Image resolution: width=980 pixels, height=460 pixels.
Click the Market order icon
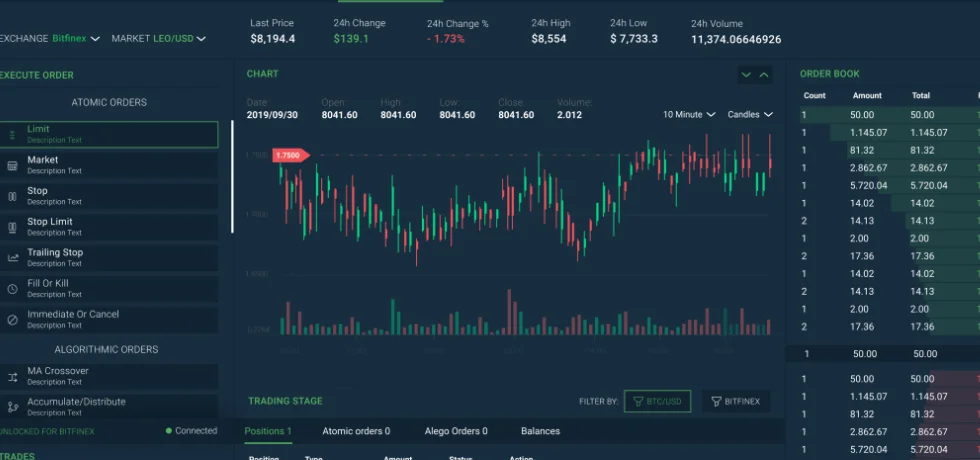coord(12,166)
